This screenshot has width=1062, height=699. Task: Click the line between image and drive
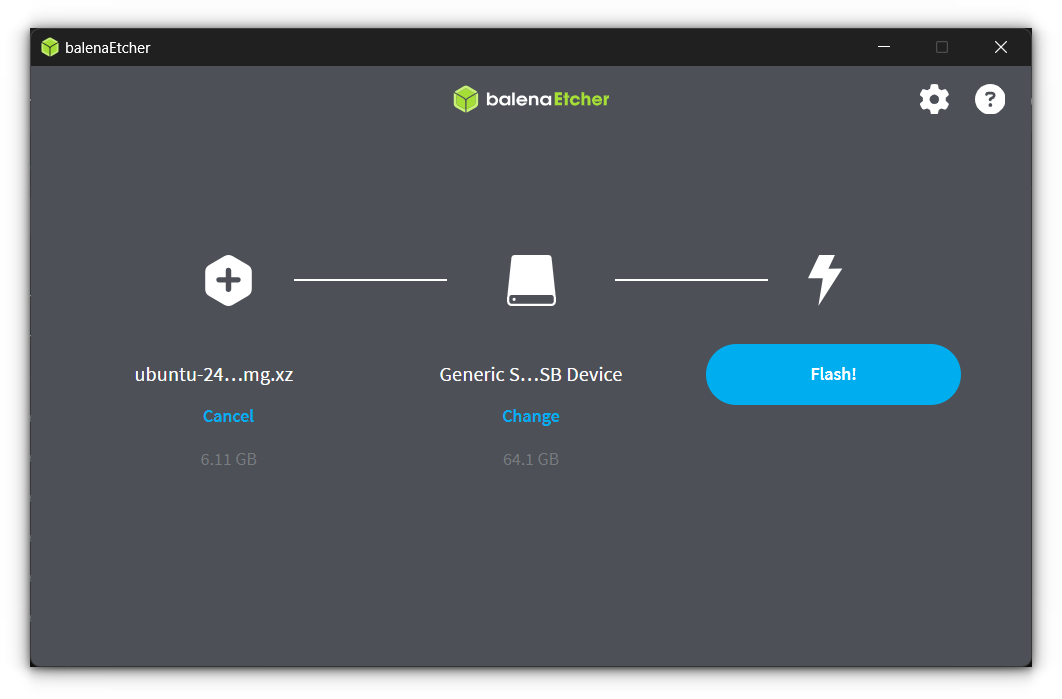click(x=370, y=280)
